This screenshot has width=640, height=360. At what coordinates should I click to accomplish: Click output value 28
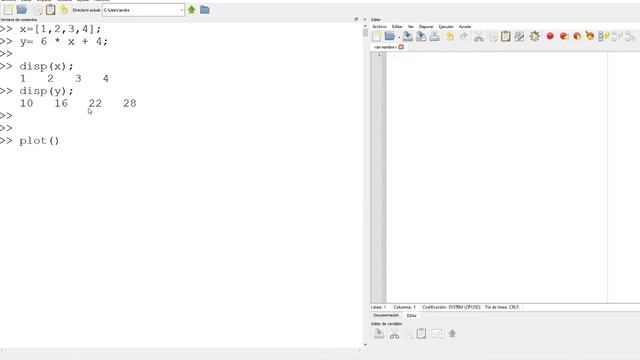tap(130, 103)
